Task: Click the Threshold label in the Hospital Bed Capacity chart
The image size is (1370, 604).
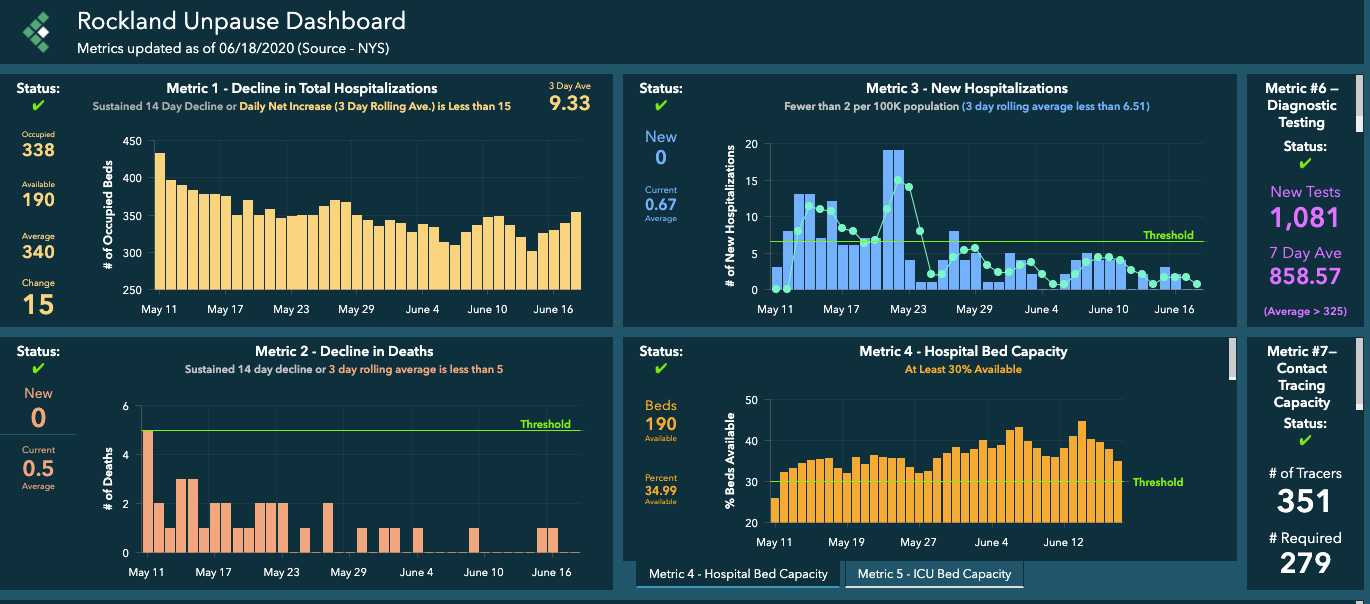Action: tap(1157, 482)
